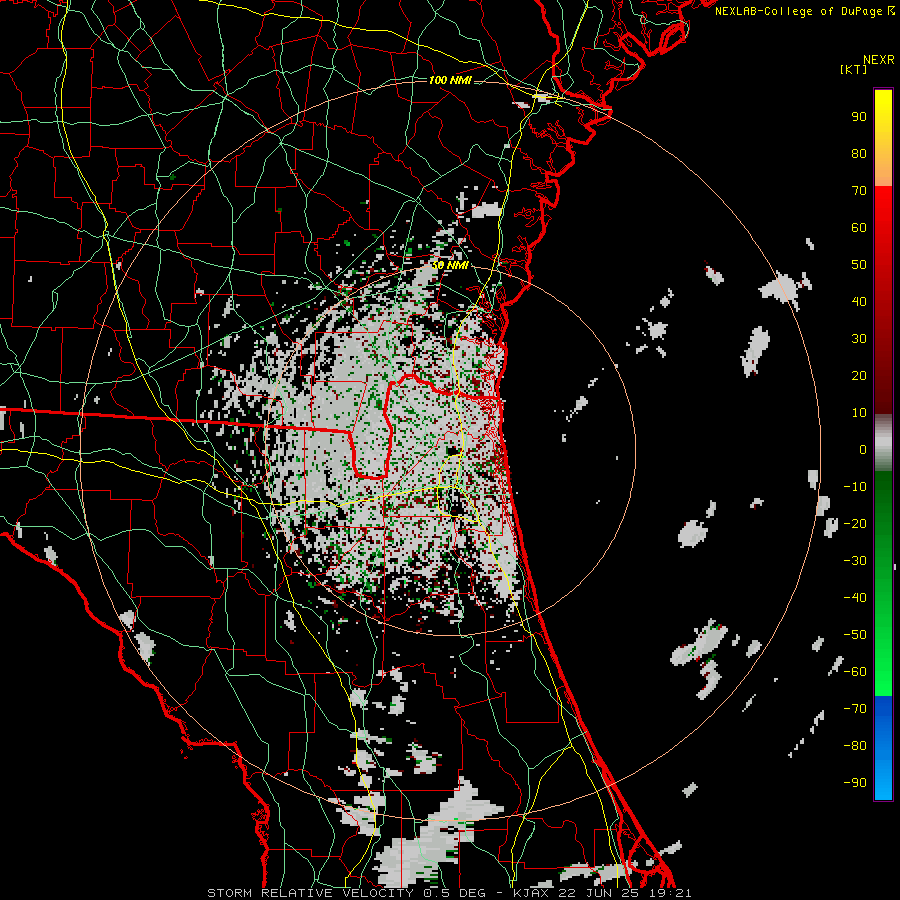The width and height of the screenshot is (900, 900).
Task: Click the -30 value on the velocity scale
Action: [x=855, y=561]
